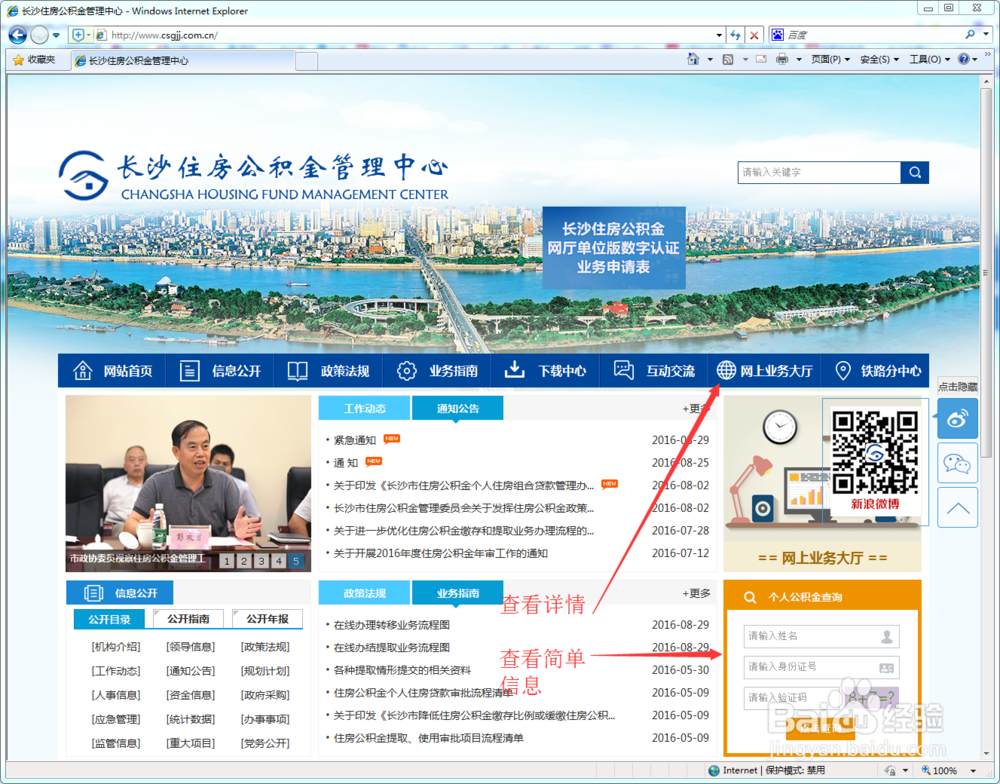Click the read mail icon in the toolbar
The image size is (1000, 784).
(x=761, y=59)
